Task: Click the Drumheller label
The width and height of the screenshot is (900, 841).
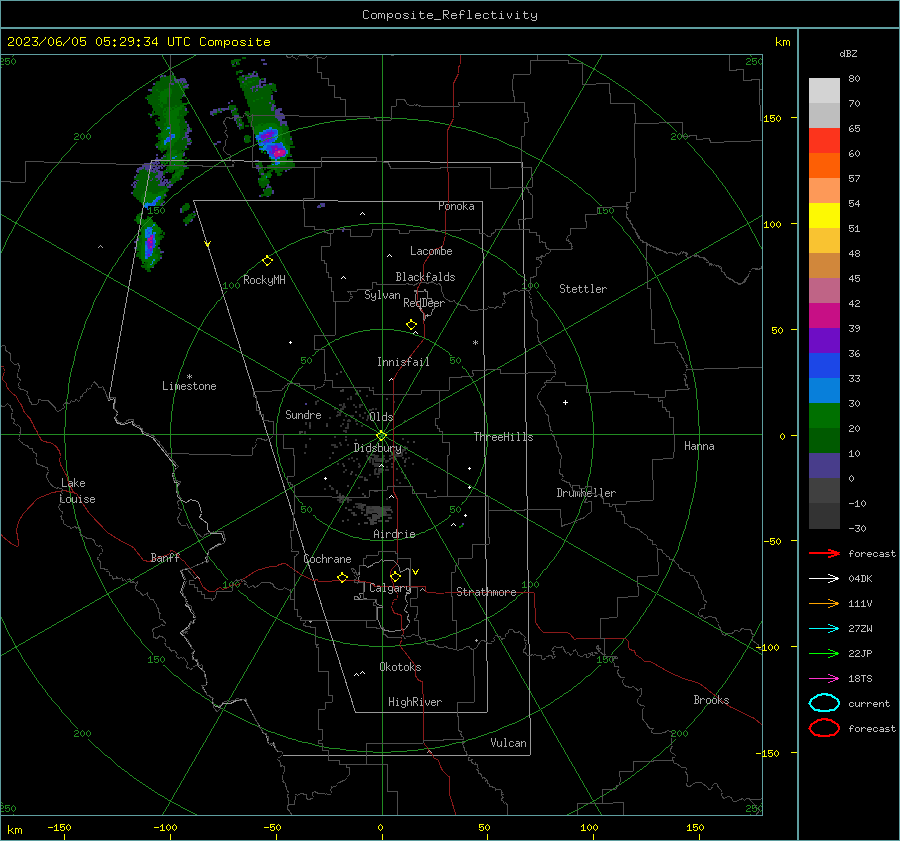Action: [x=586, y=493]
